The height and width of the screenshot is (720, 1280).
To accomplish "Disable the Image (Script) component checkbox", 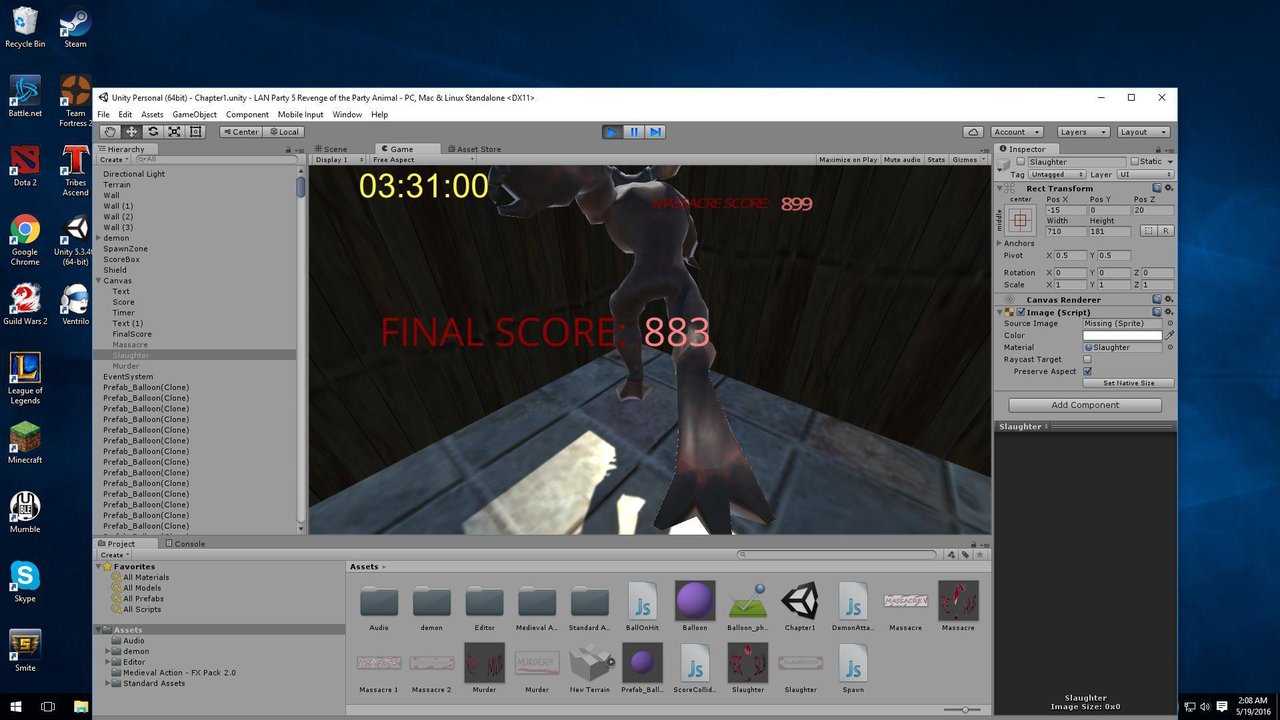I will tap(1021, 312).
